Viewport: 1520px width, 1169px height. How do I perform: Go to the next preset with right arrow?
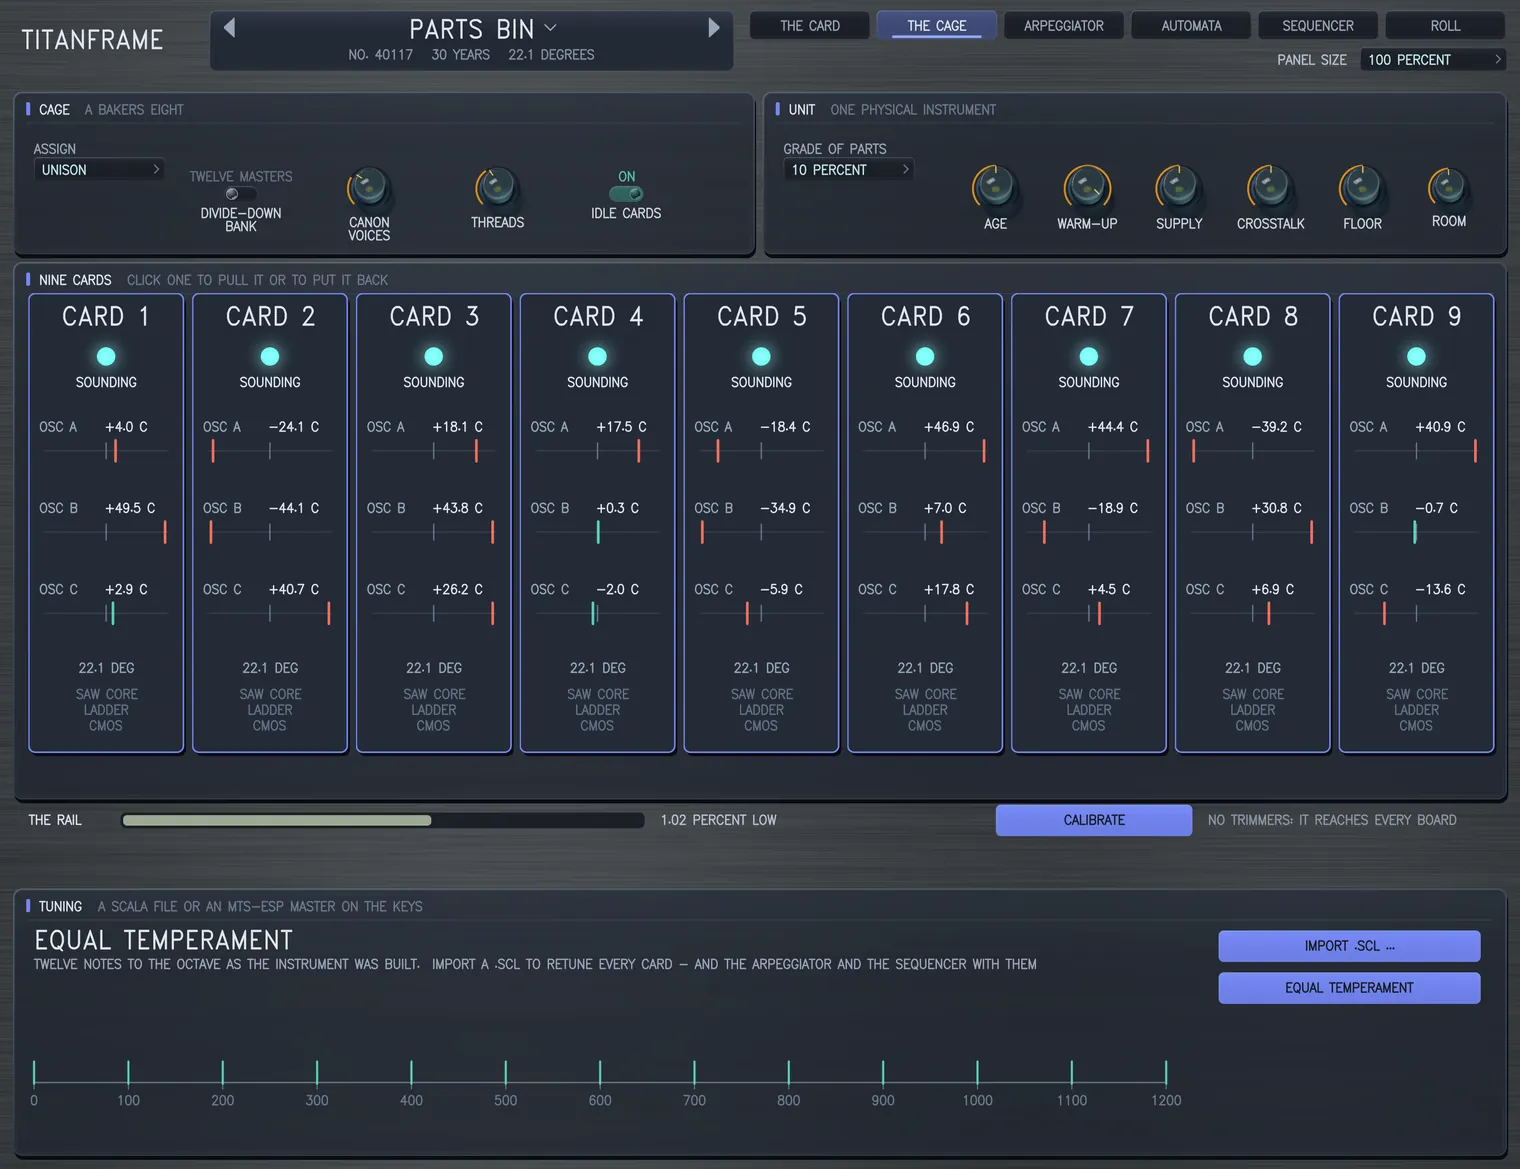pyautogui.click(x=714, y=28)
